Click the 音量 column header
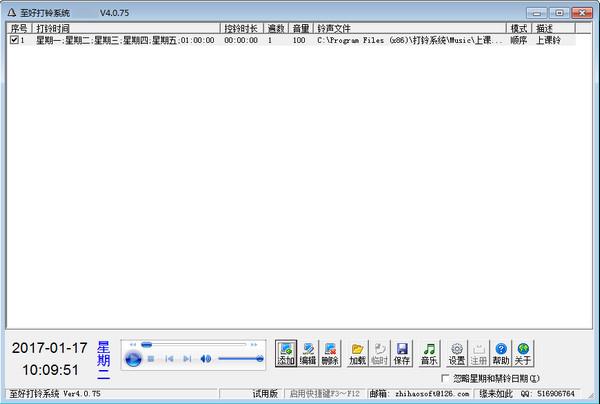Viewport: 600px width, 404px height. [x=300, y=29]
